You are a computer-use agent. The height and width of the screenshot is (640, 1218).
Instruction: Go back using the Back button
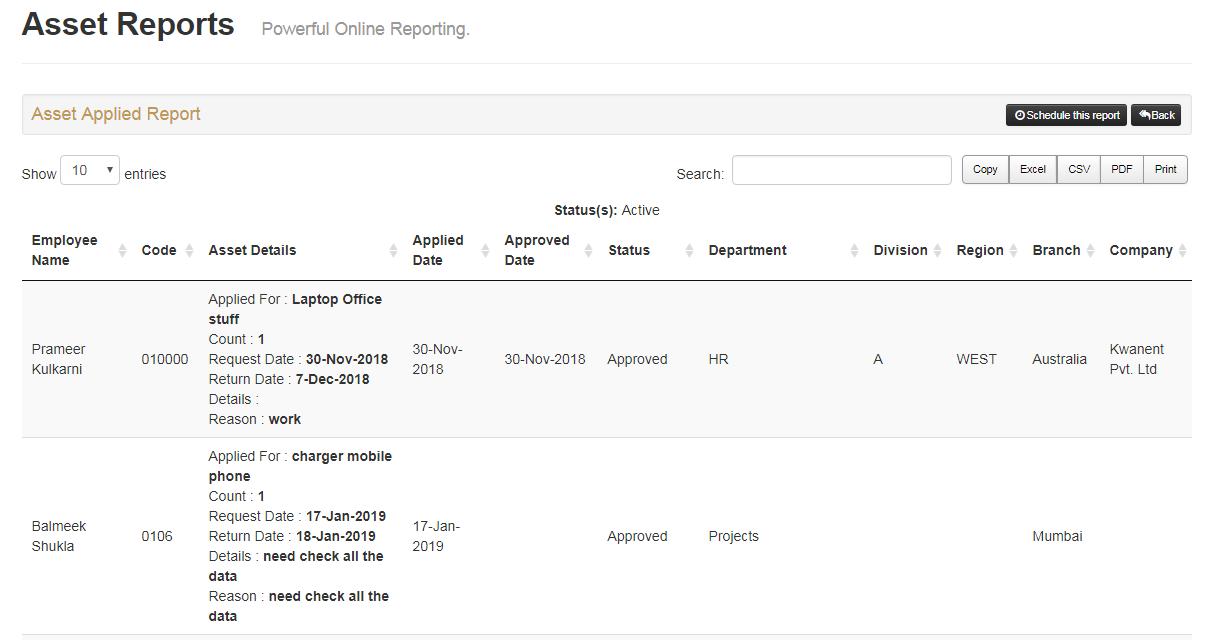tap(1156, 115)
